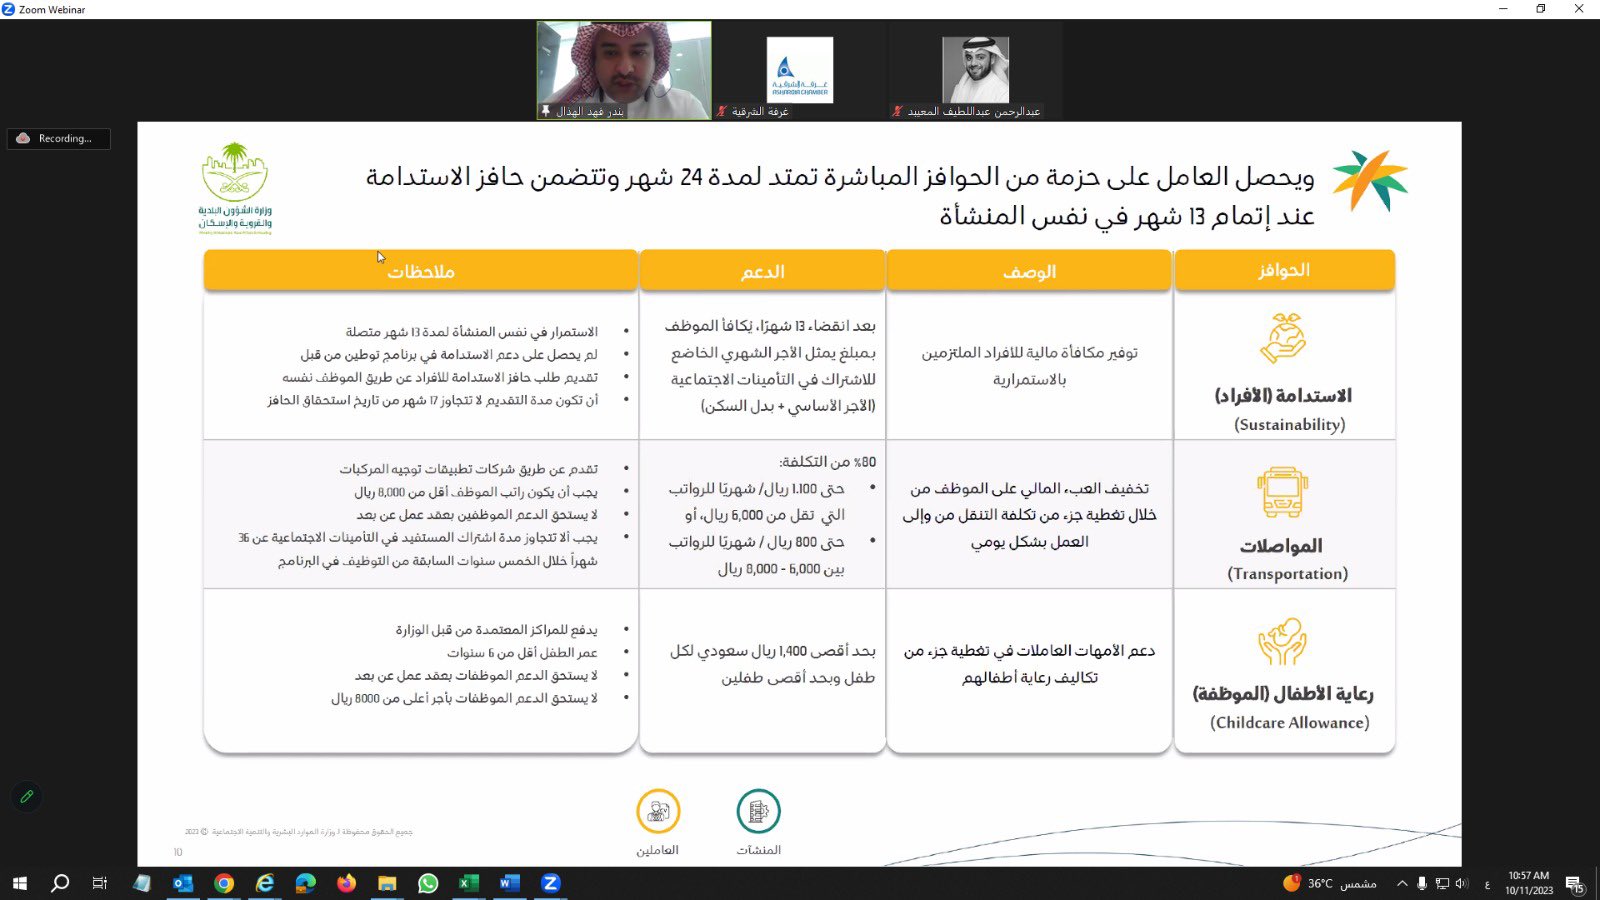Select the Sustainability incentive icon
This screenshot has height=900, width=1600.
[1283, 338]
